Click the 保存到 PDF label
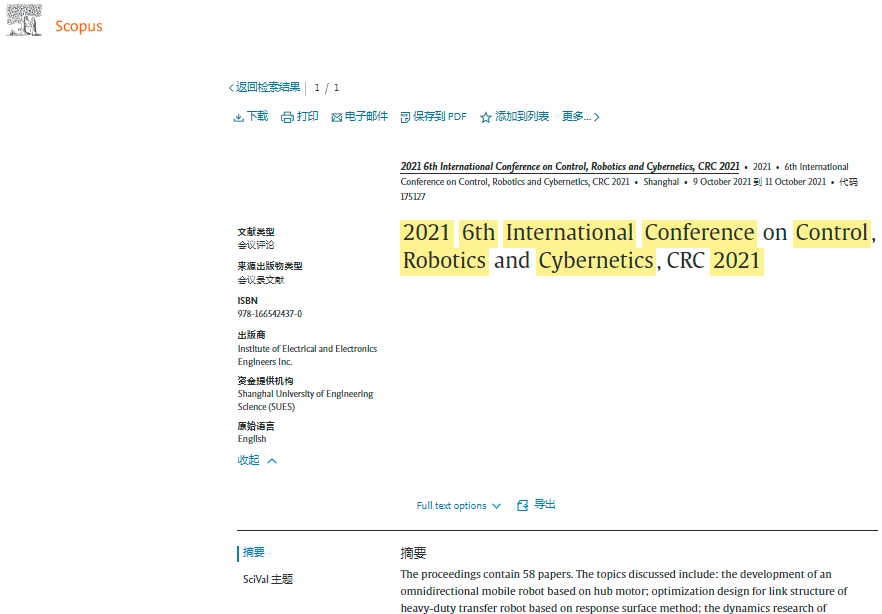Viewport: 882px width, 614px height. (440, 116)
